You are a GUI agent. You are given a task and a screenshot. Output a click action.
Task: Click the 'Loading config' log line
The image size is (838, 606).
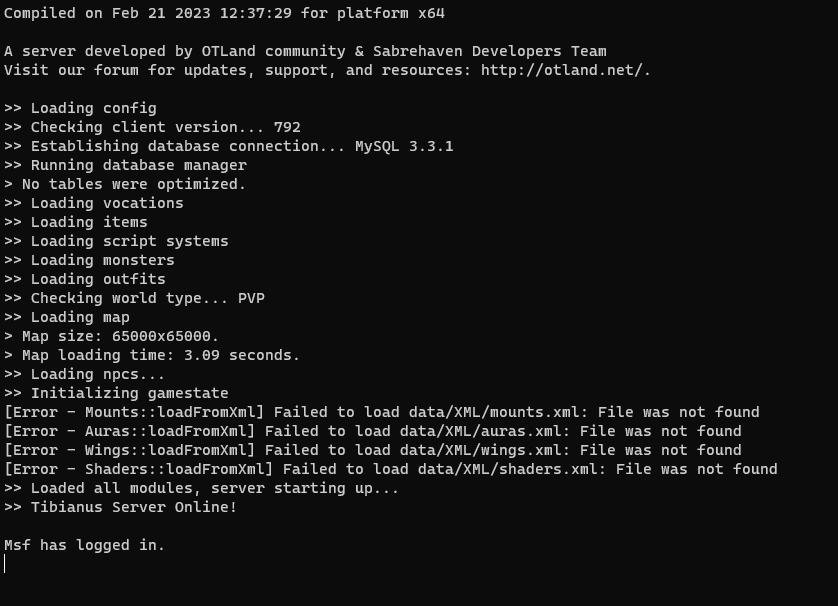(80, 108)
